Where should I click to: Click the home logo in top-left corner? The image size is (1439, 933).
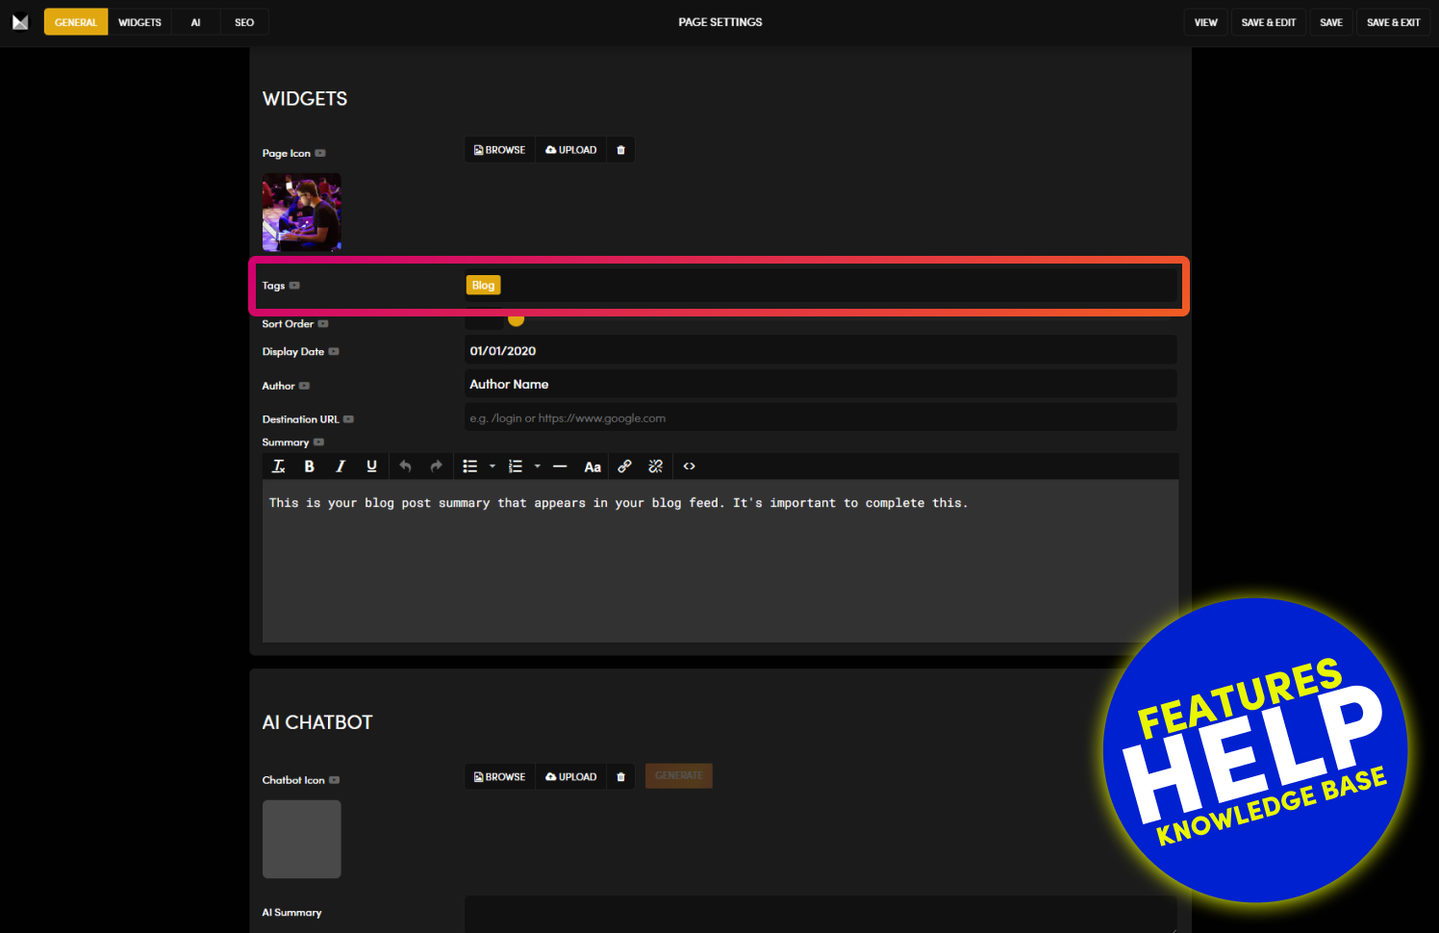(20, 22)
